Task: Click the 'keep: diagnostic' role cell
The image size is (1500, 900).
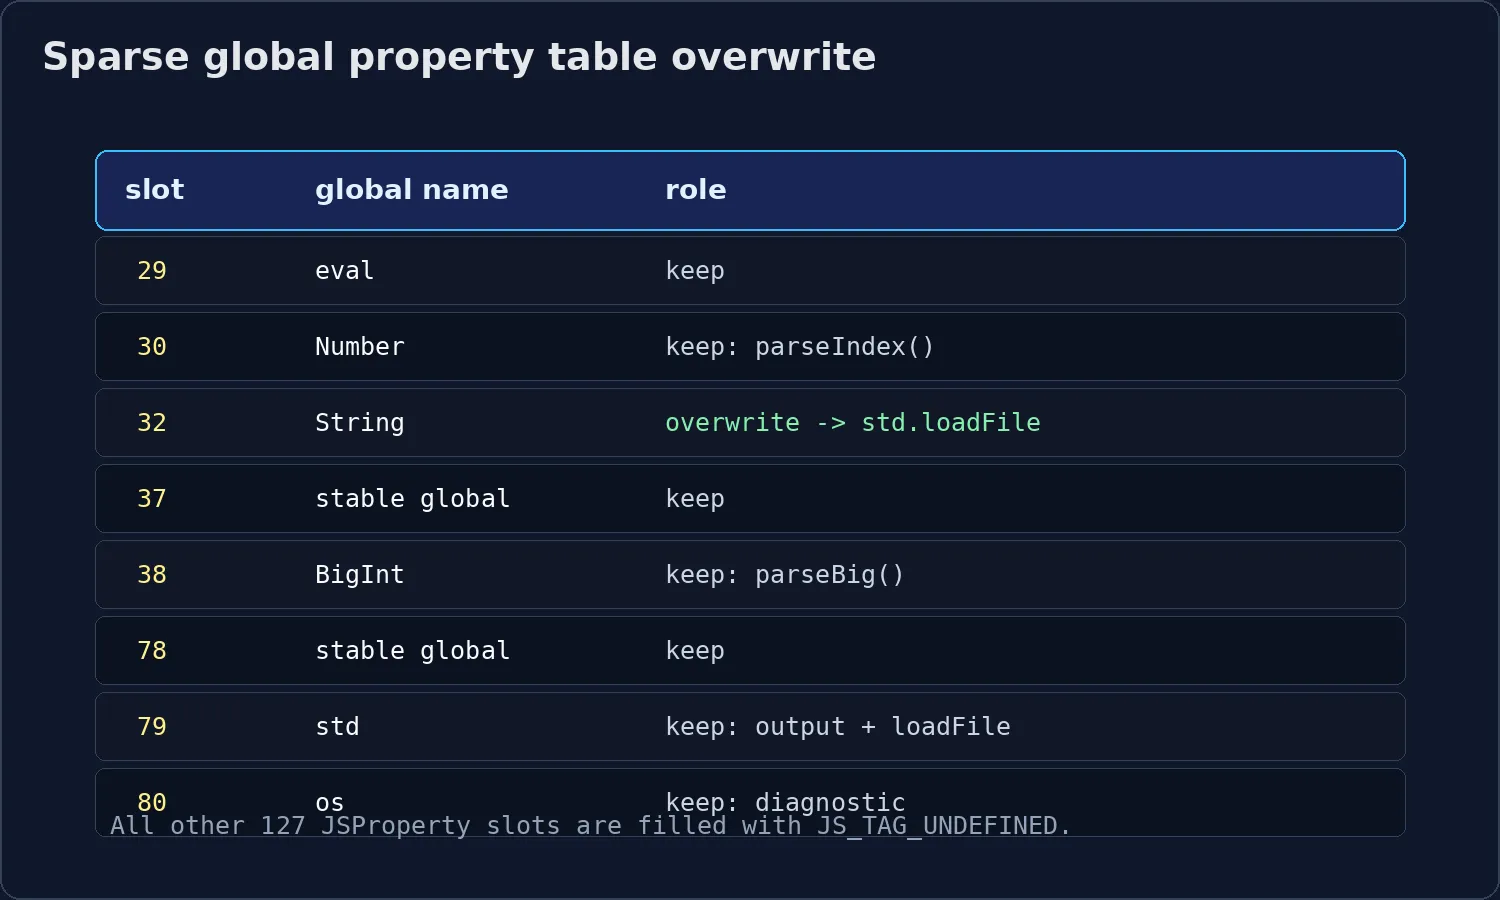Action: [x=785, y=802]
